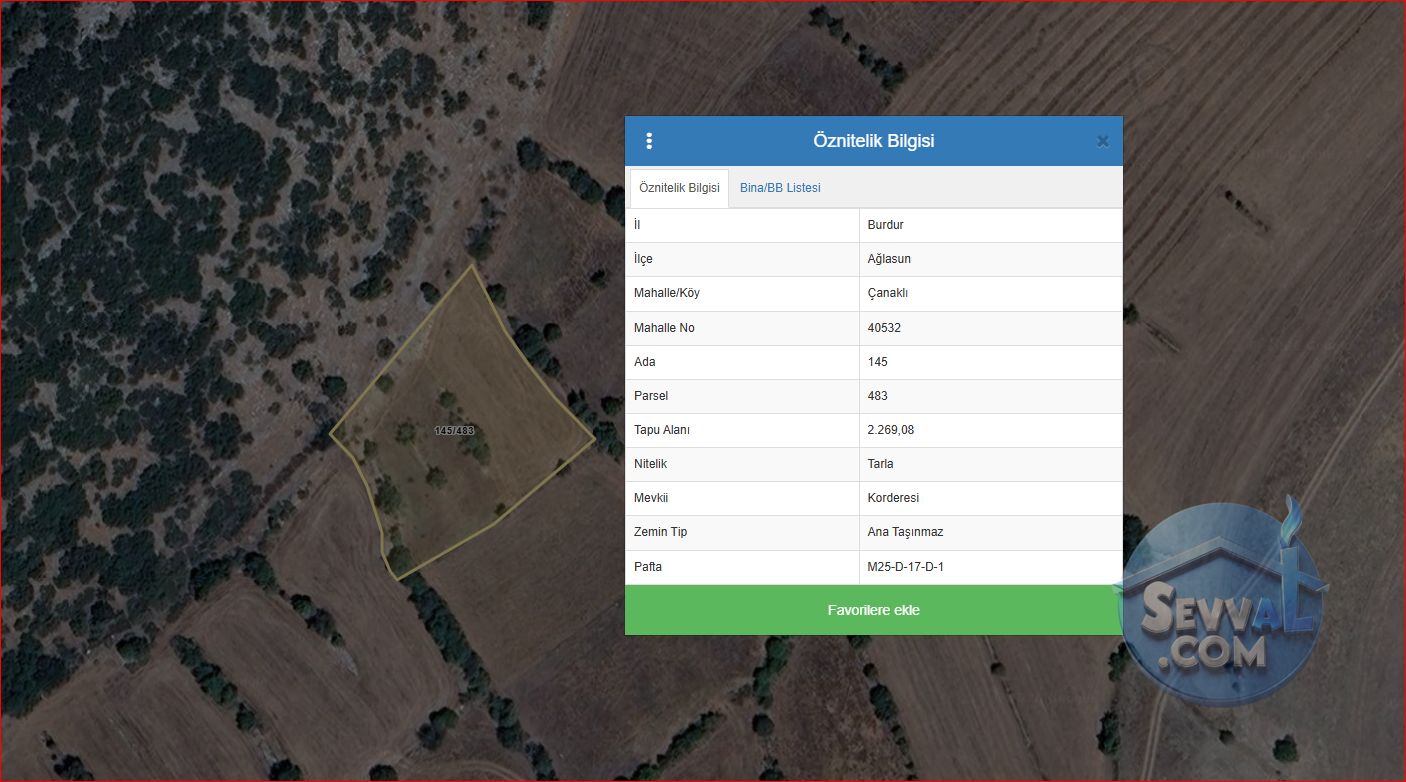
Task: Close the Öznitelik Bilgisi panel
Action: coord(1102,141)
